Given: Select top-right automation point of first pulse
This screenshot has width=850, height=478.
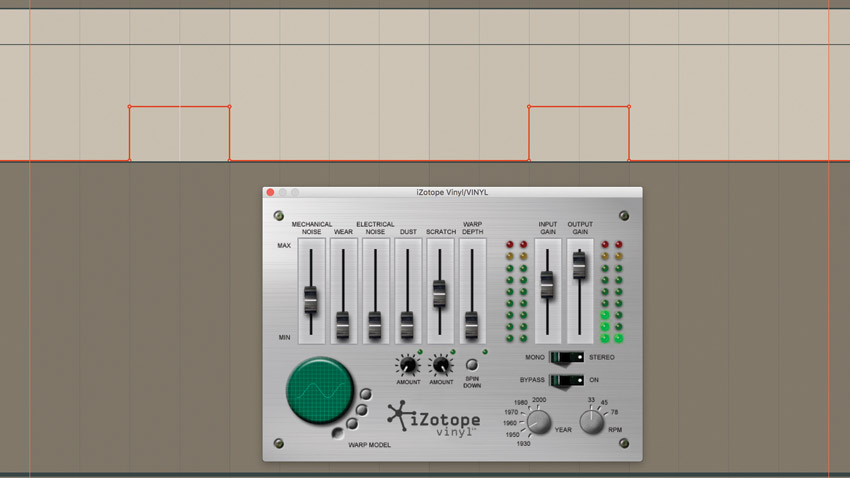Looking at the screenshot, I should tap(229, 107).
